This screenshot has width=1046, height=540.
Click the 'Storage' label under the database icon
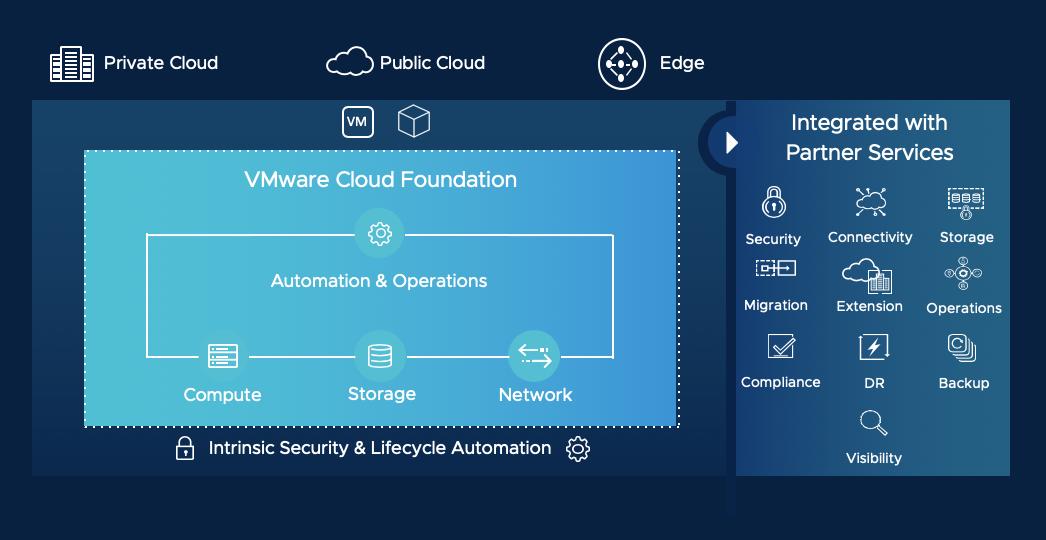coord(382,394)
